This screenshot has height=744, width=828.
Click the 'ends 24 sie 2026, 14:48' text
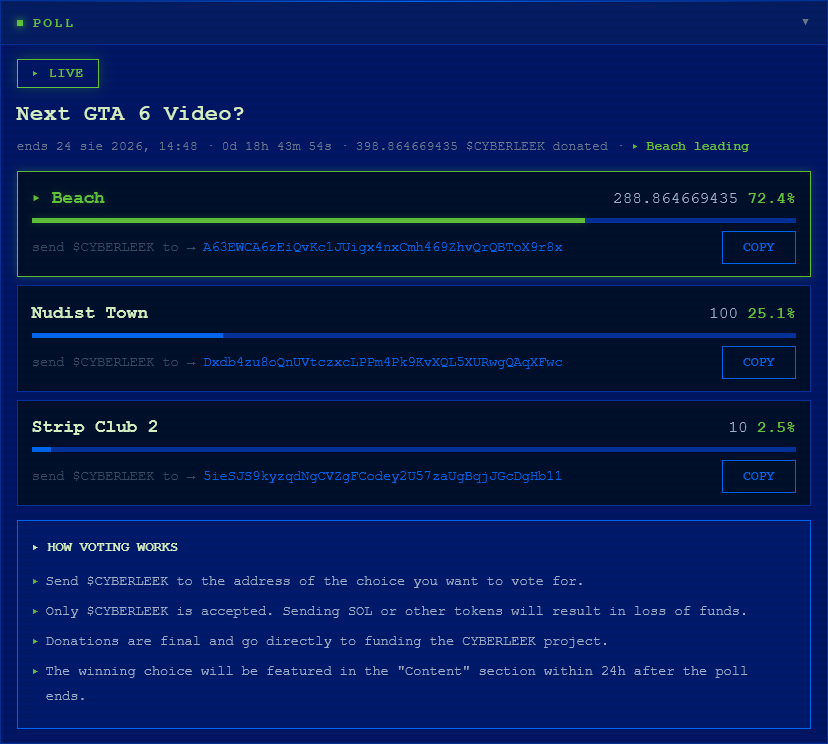coord(107,146)
